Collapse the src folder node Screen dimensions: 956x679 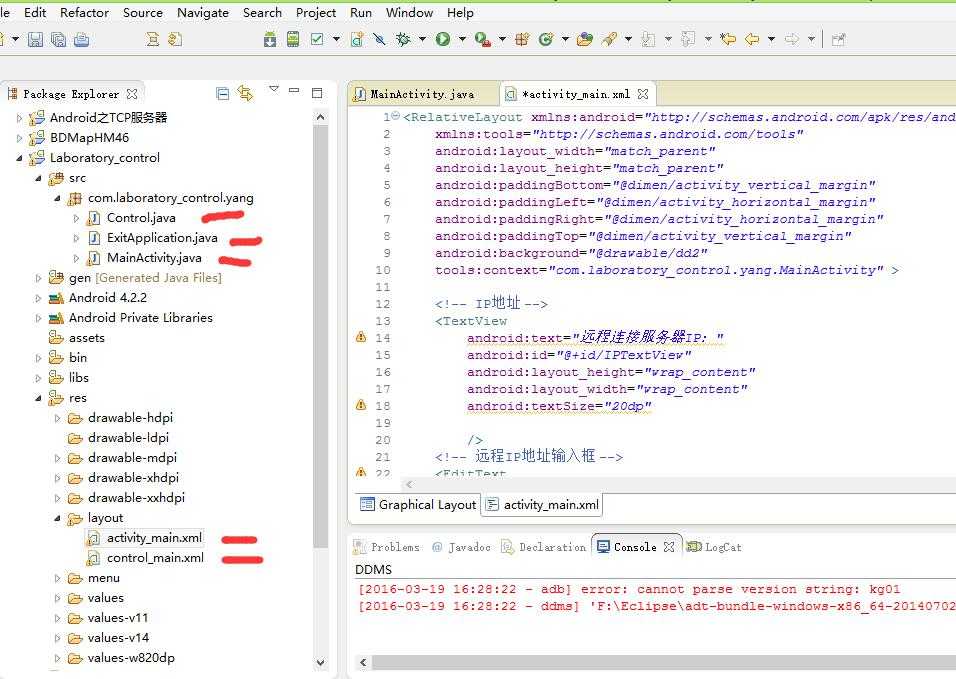pyautogui.click(x=39, y=178)
